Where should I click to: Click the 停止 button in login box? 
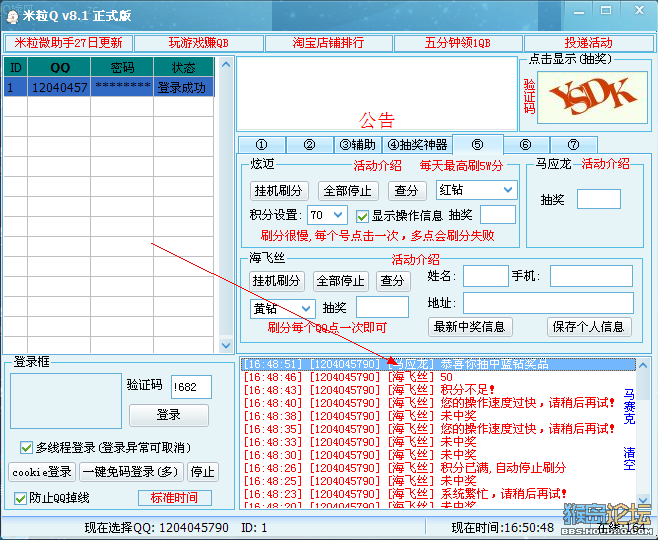(x=203, y=472)
